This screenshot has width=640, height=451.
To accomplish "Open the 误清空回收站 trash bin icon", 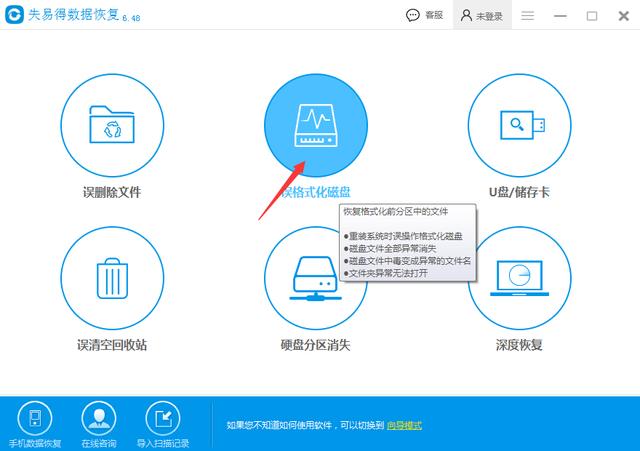I will pyautogui.click(x=112, y=278).
